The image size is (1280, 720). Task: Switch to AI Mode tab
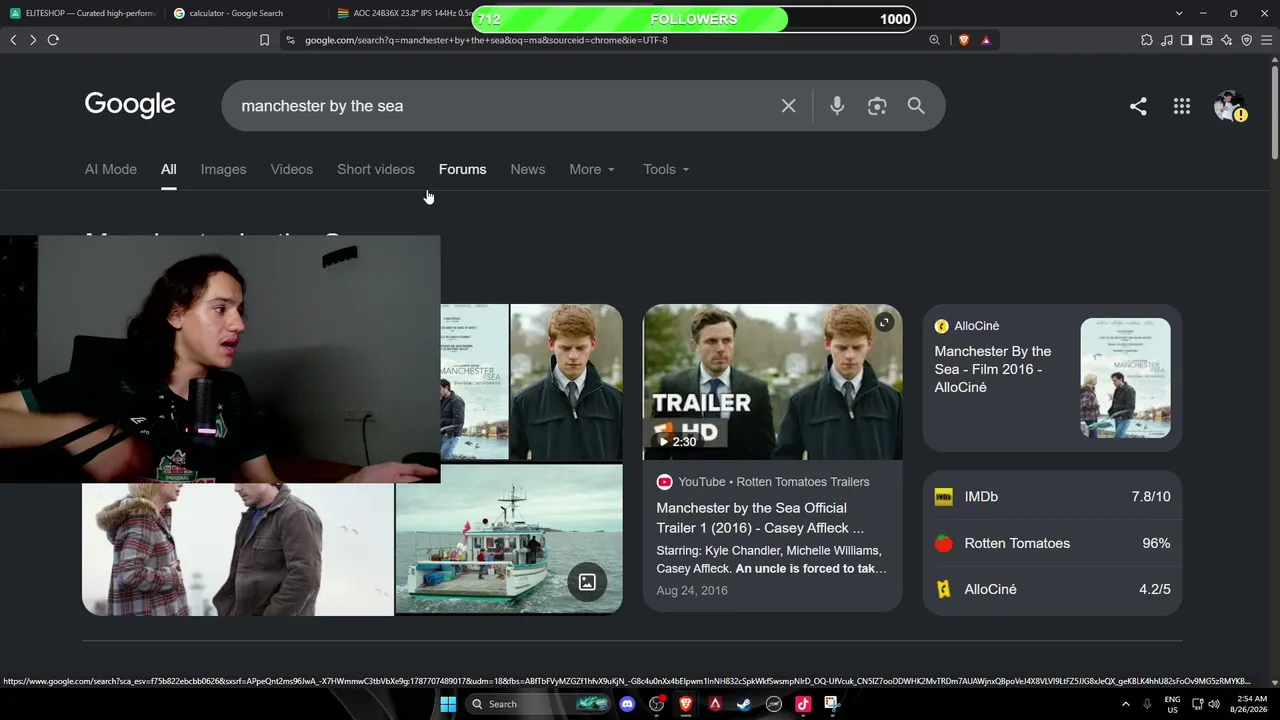(111, 169)
